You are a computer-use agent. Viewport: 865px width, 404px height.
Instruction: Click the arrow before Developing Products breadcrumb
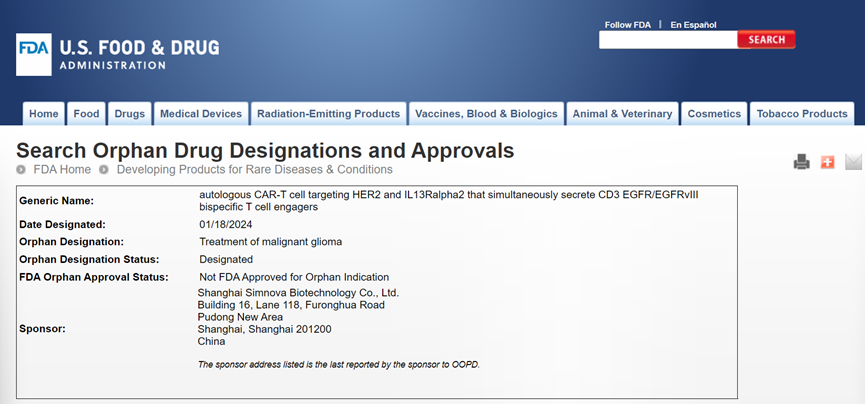click(104, 170)
